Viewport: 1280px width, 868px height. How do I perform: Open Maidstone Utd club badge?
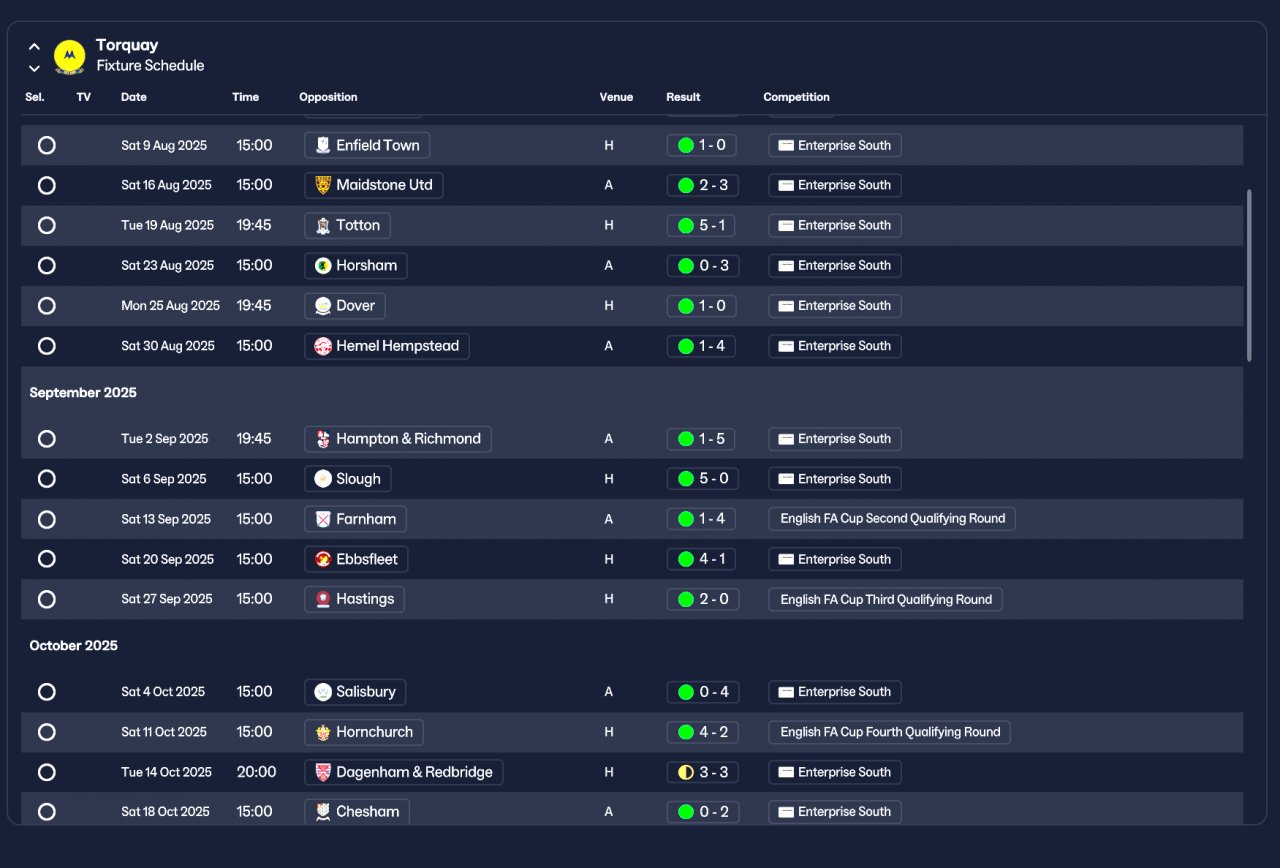coord(322,185)
